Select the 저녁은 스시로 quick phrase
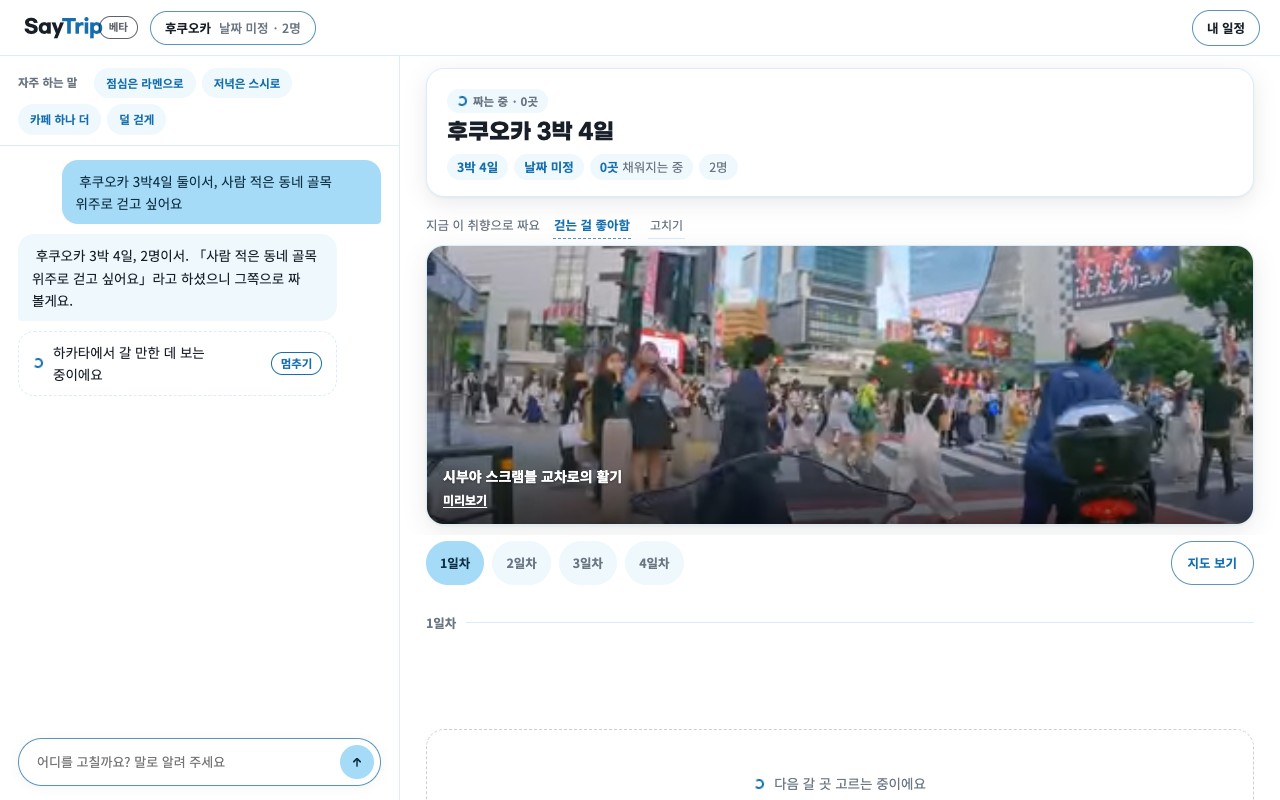Viewport: 1280px width, 800px height. pyautogui.click(x=247, y=83)
